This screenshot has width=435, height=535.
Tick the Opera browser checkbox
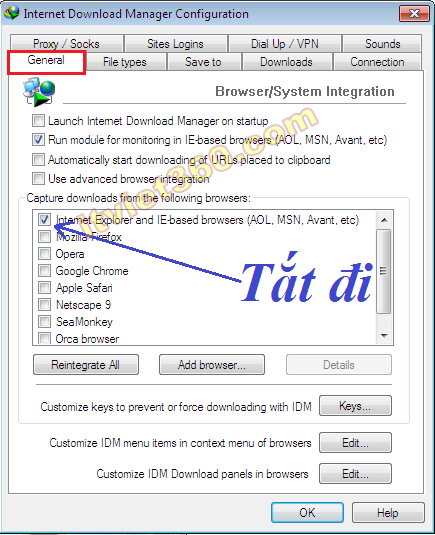coord(44,254)
